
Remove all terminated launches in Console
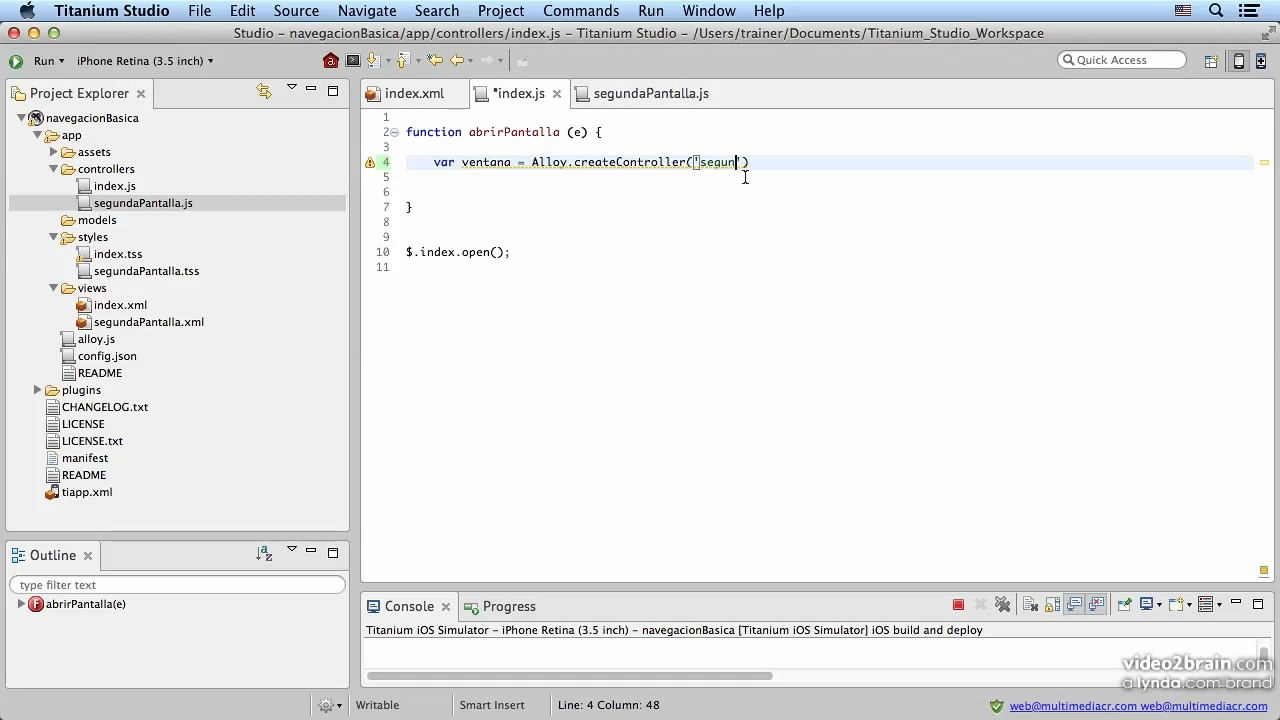click(1003, 604)
